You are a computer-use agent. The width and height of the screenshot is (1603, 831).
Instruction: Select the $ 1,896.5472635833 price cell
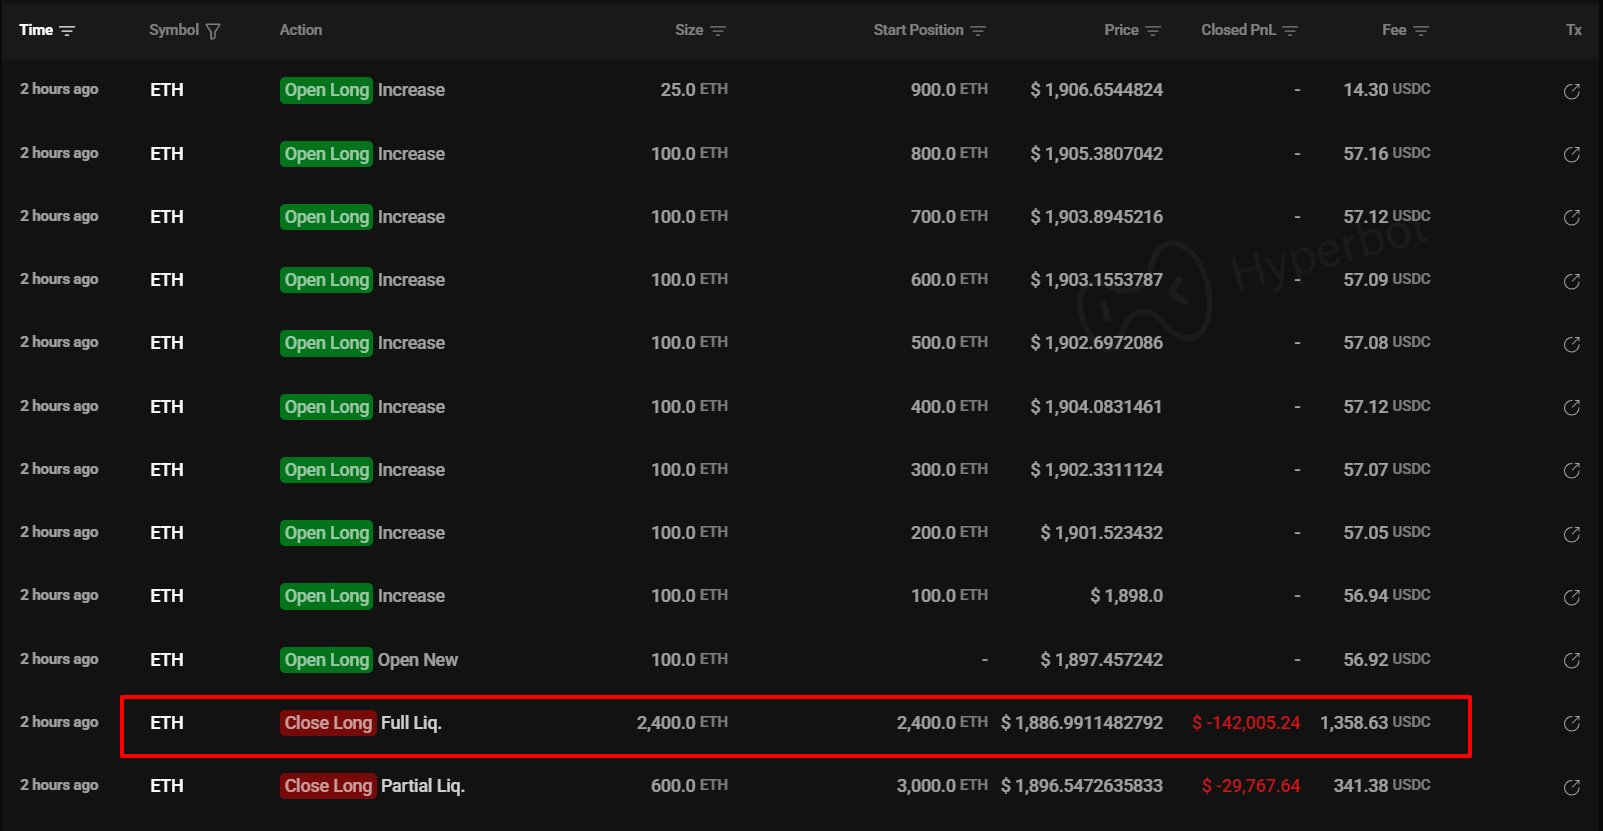click(x=1082, y=786)
